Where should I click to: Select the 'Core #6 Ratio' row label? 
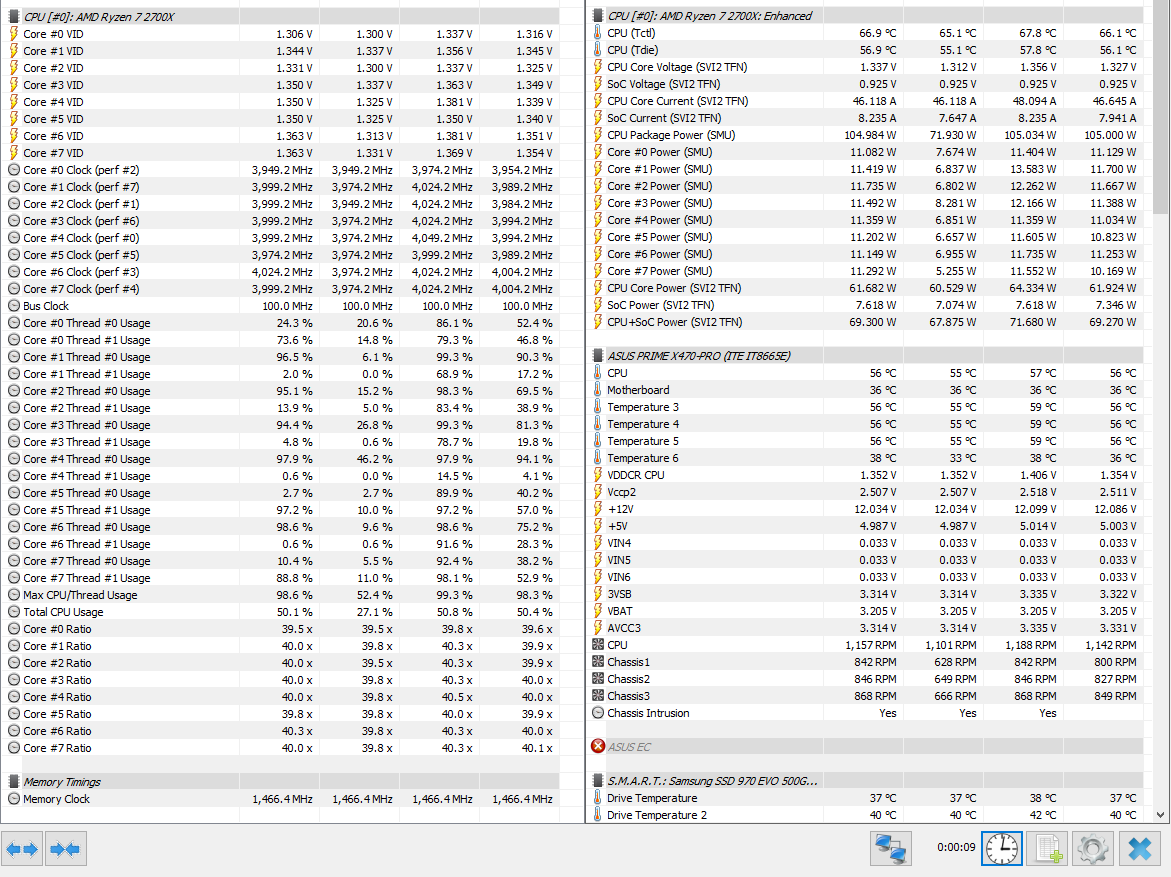click(x=58, y=731)
